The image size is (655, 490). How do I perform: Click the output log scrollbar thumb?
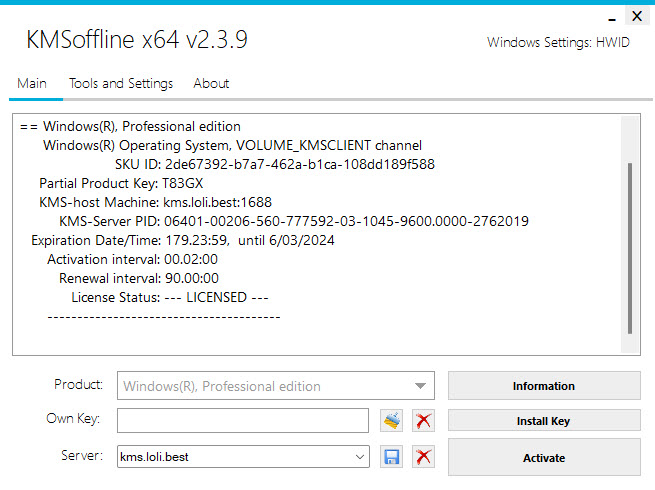coord(630,248)
